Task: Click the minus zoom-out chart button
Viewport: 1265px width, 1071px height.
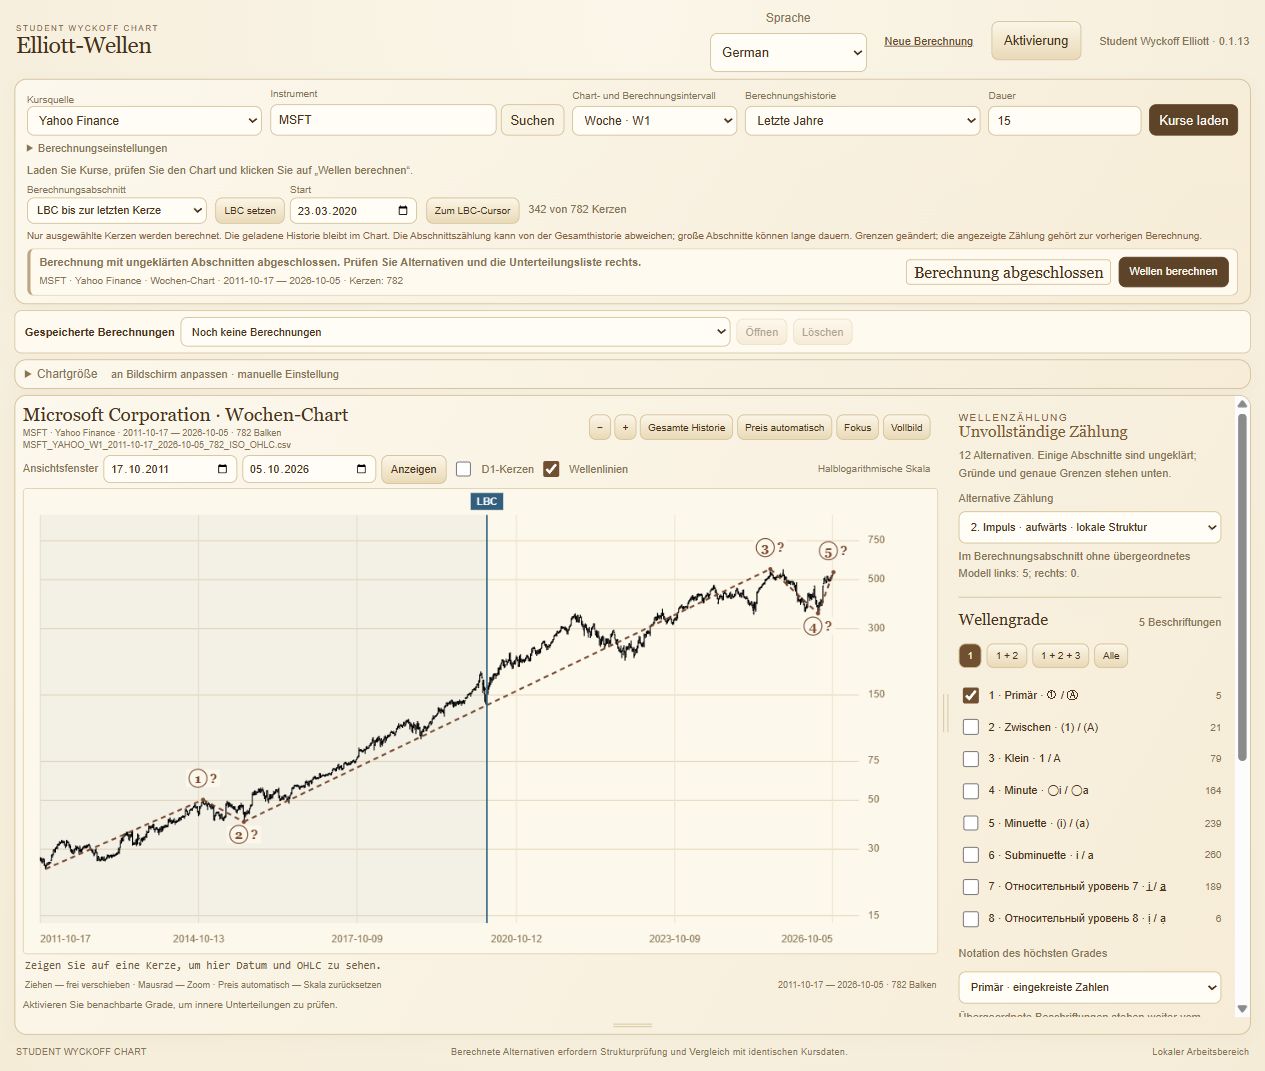Action: tap(600, 427)
